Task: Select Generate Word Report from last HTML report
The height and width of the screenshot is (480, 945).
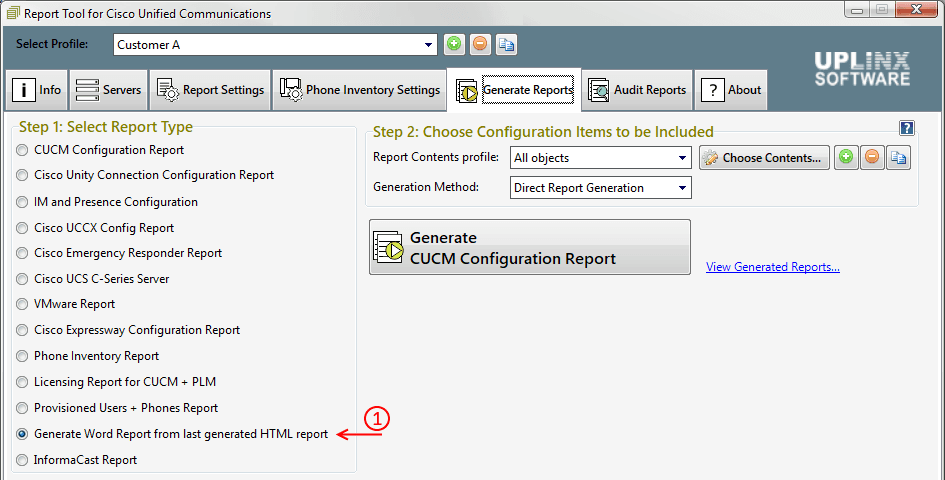Action: click(172, 434)
